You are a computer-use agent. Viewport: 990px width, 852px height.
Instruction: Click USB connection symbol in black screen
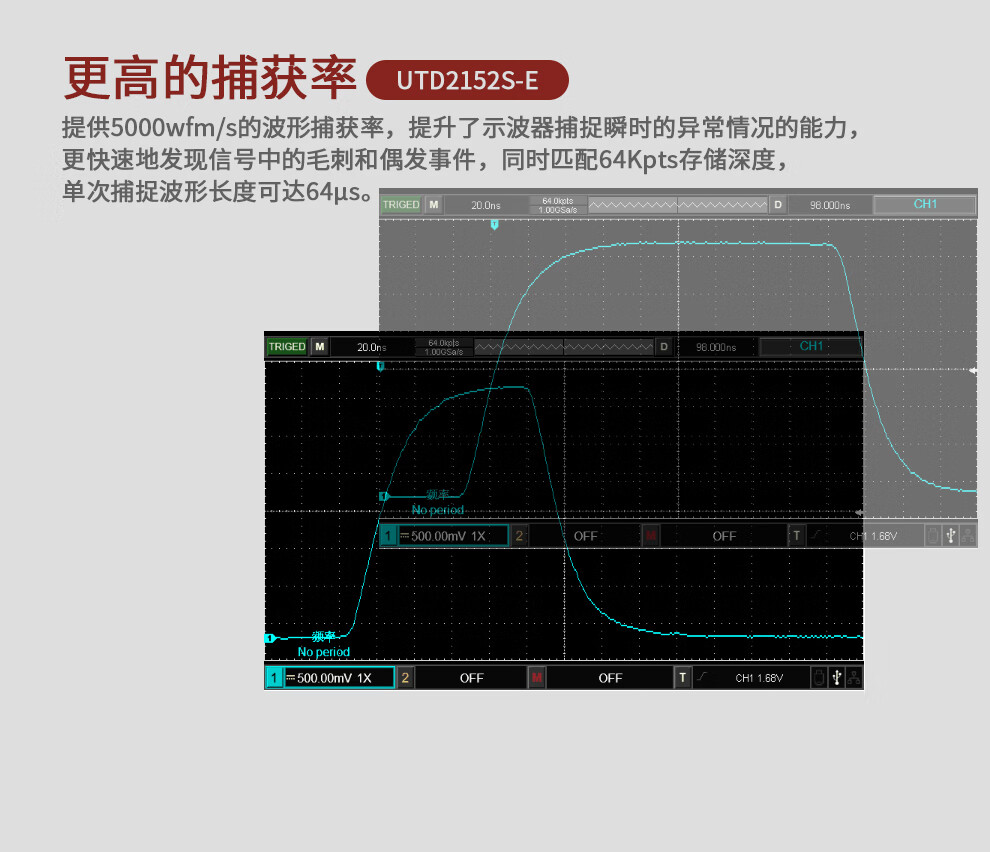(837, 678)
